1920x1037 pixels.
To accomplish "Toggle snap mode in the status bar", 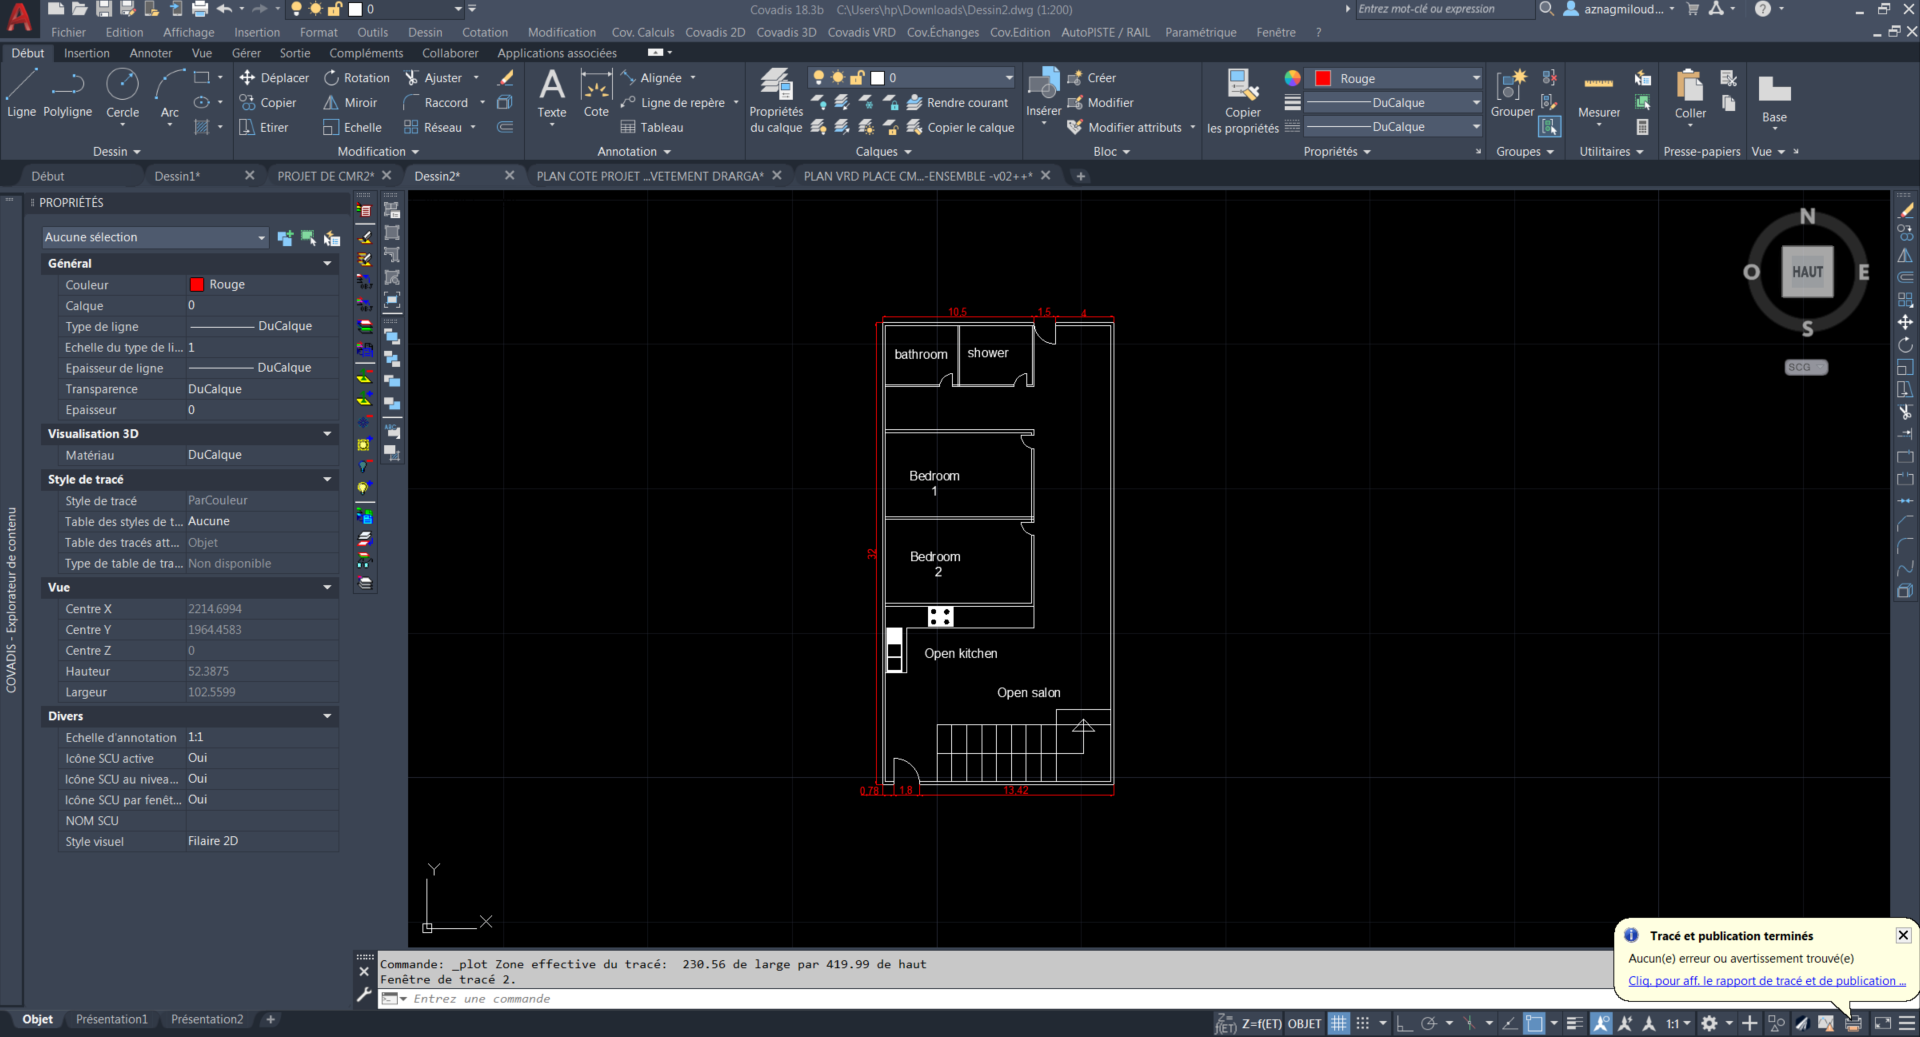I will tap(1362, 1023).
